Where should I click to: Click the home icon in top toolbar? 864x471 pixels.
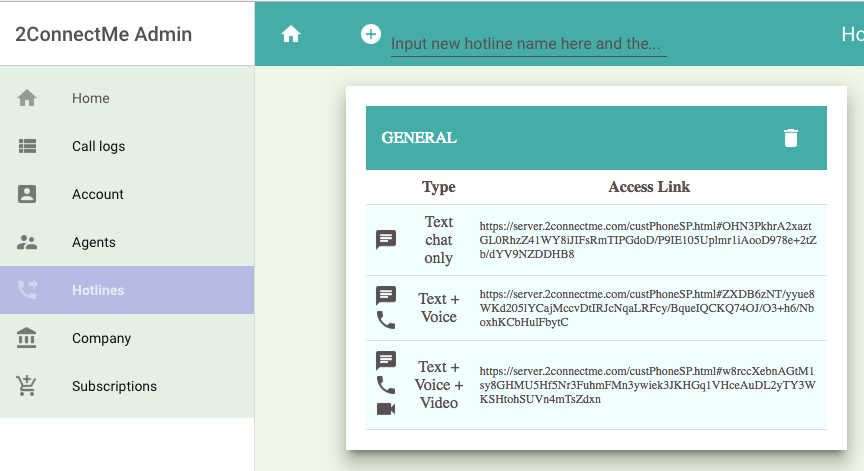tap(291, 34)
